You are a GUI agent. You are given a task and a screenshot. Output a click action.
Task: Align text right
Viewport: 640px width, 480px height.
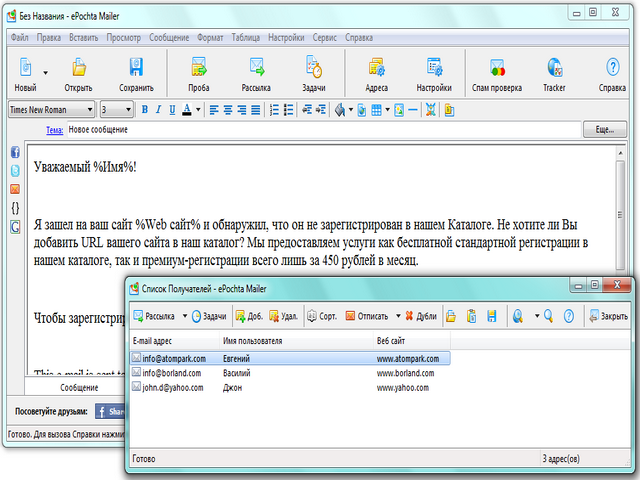tap(242, 109)
